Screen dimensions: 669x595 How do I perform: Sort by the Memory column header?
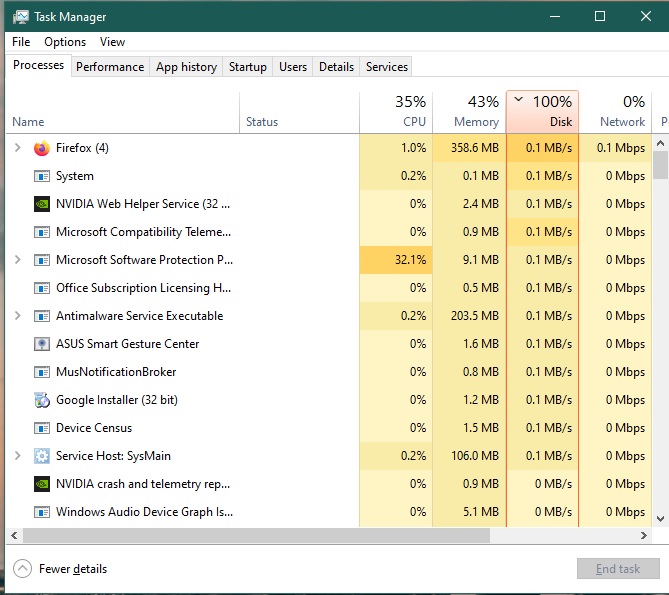tap(469, 112)
